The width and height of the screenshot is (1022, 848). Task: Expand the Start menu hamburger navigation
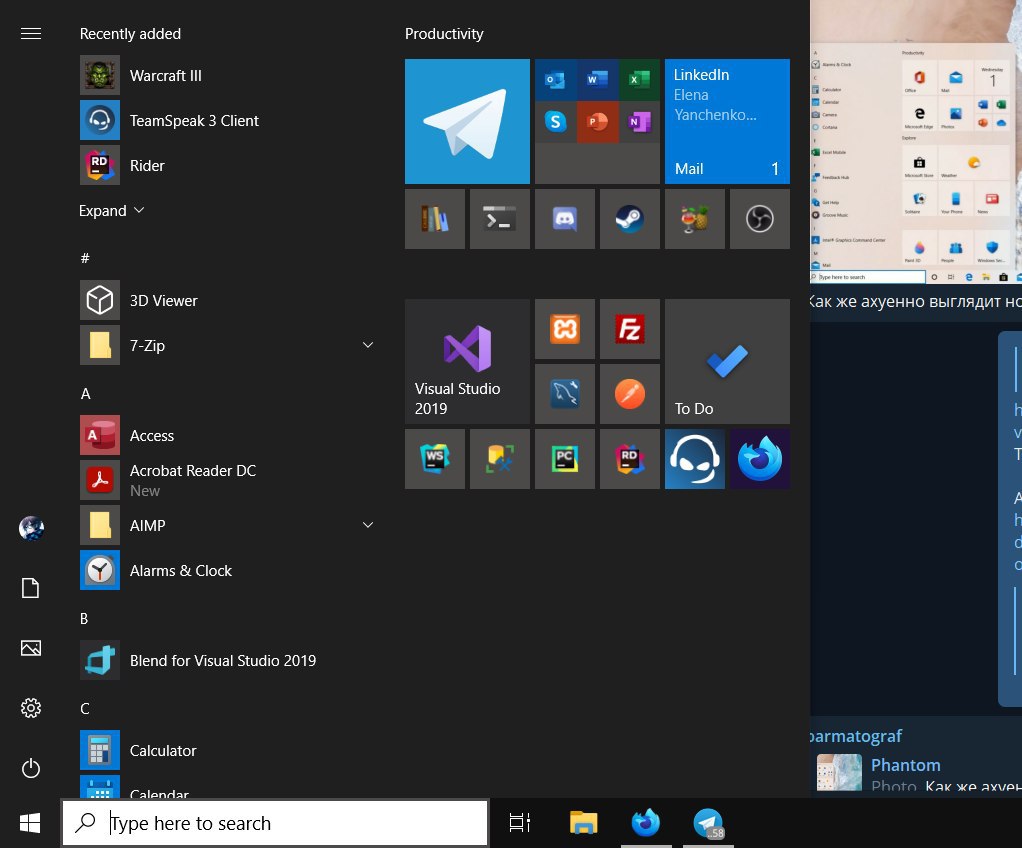(31, 33)
